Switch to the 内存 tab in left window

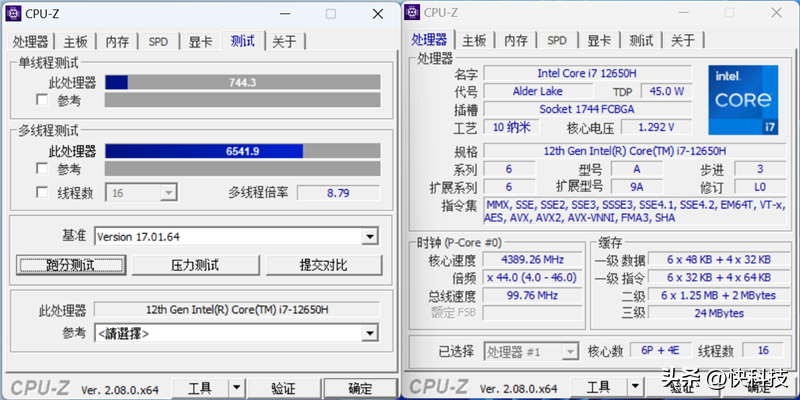pos(117,41)
